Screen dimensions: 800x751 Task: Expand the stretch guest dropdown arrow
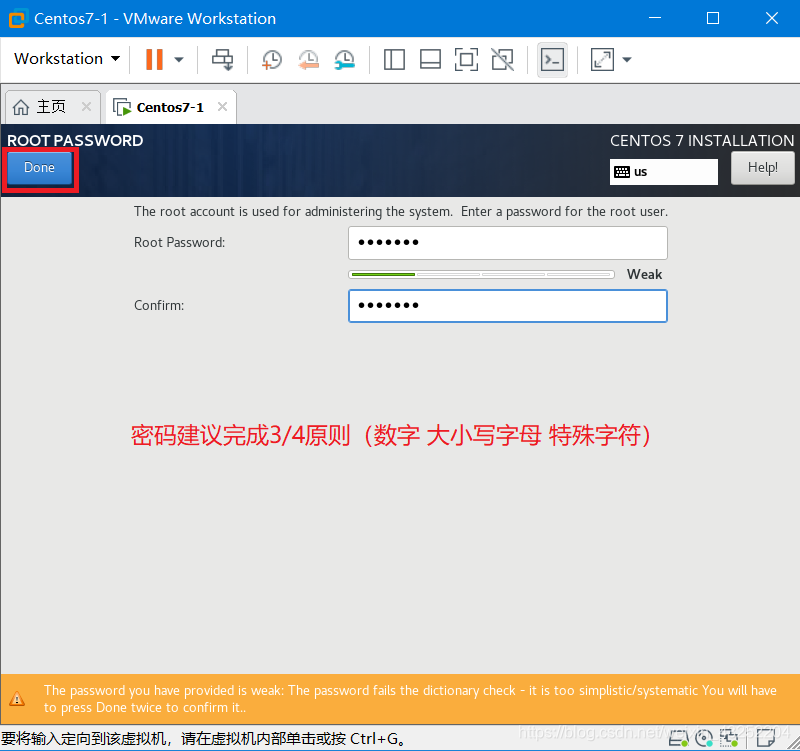[627, 60]
